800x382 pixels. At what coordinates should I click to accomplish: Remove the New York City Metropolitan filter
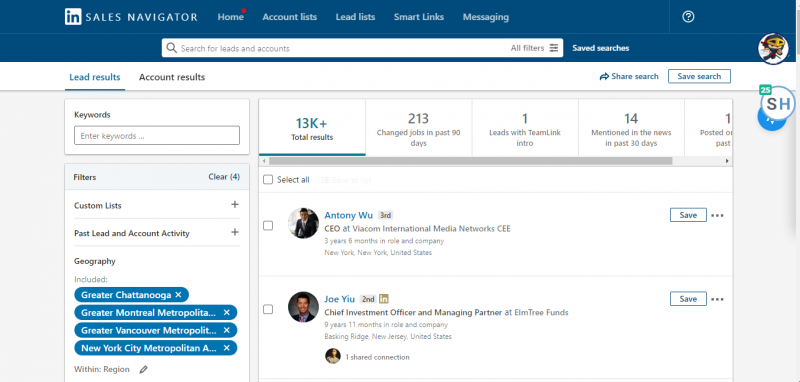pyautogui.click(x=227, y=348)
